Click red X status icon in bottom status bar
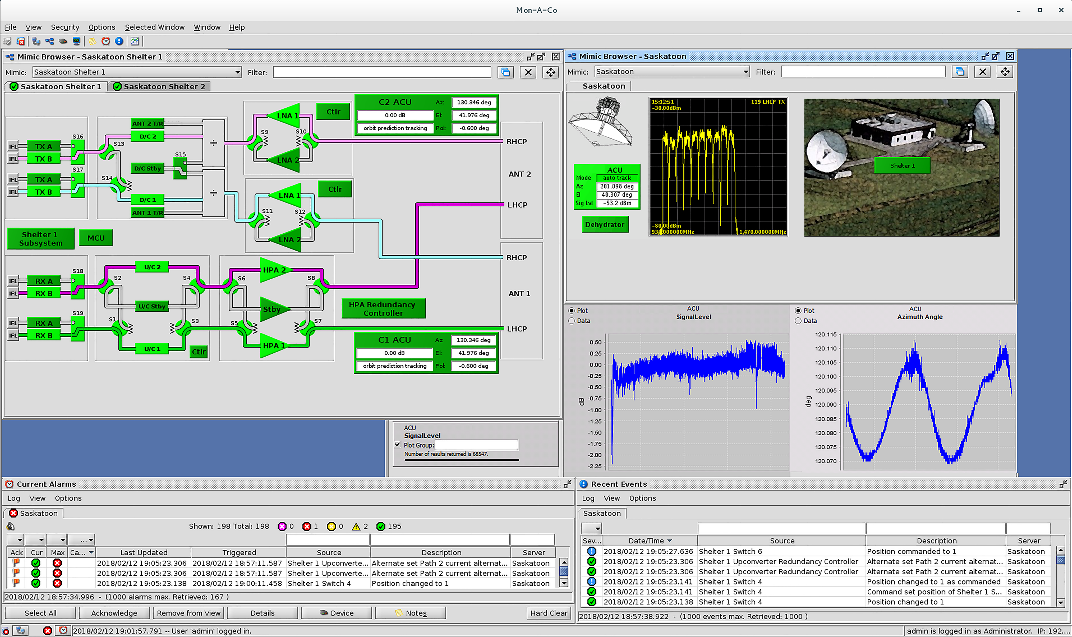This screenshot has height=637, width=1072. (x=47, y=630)
